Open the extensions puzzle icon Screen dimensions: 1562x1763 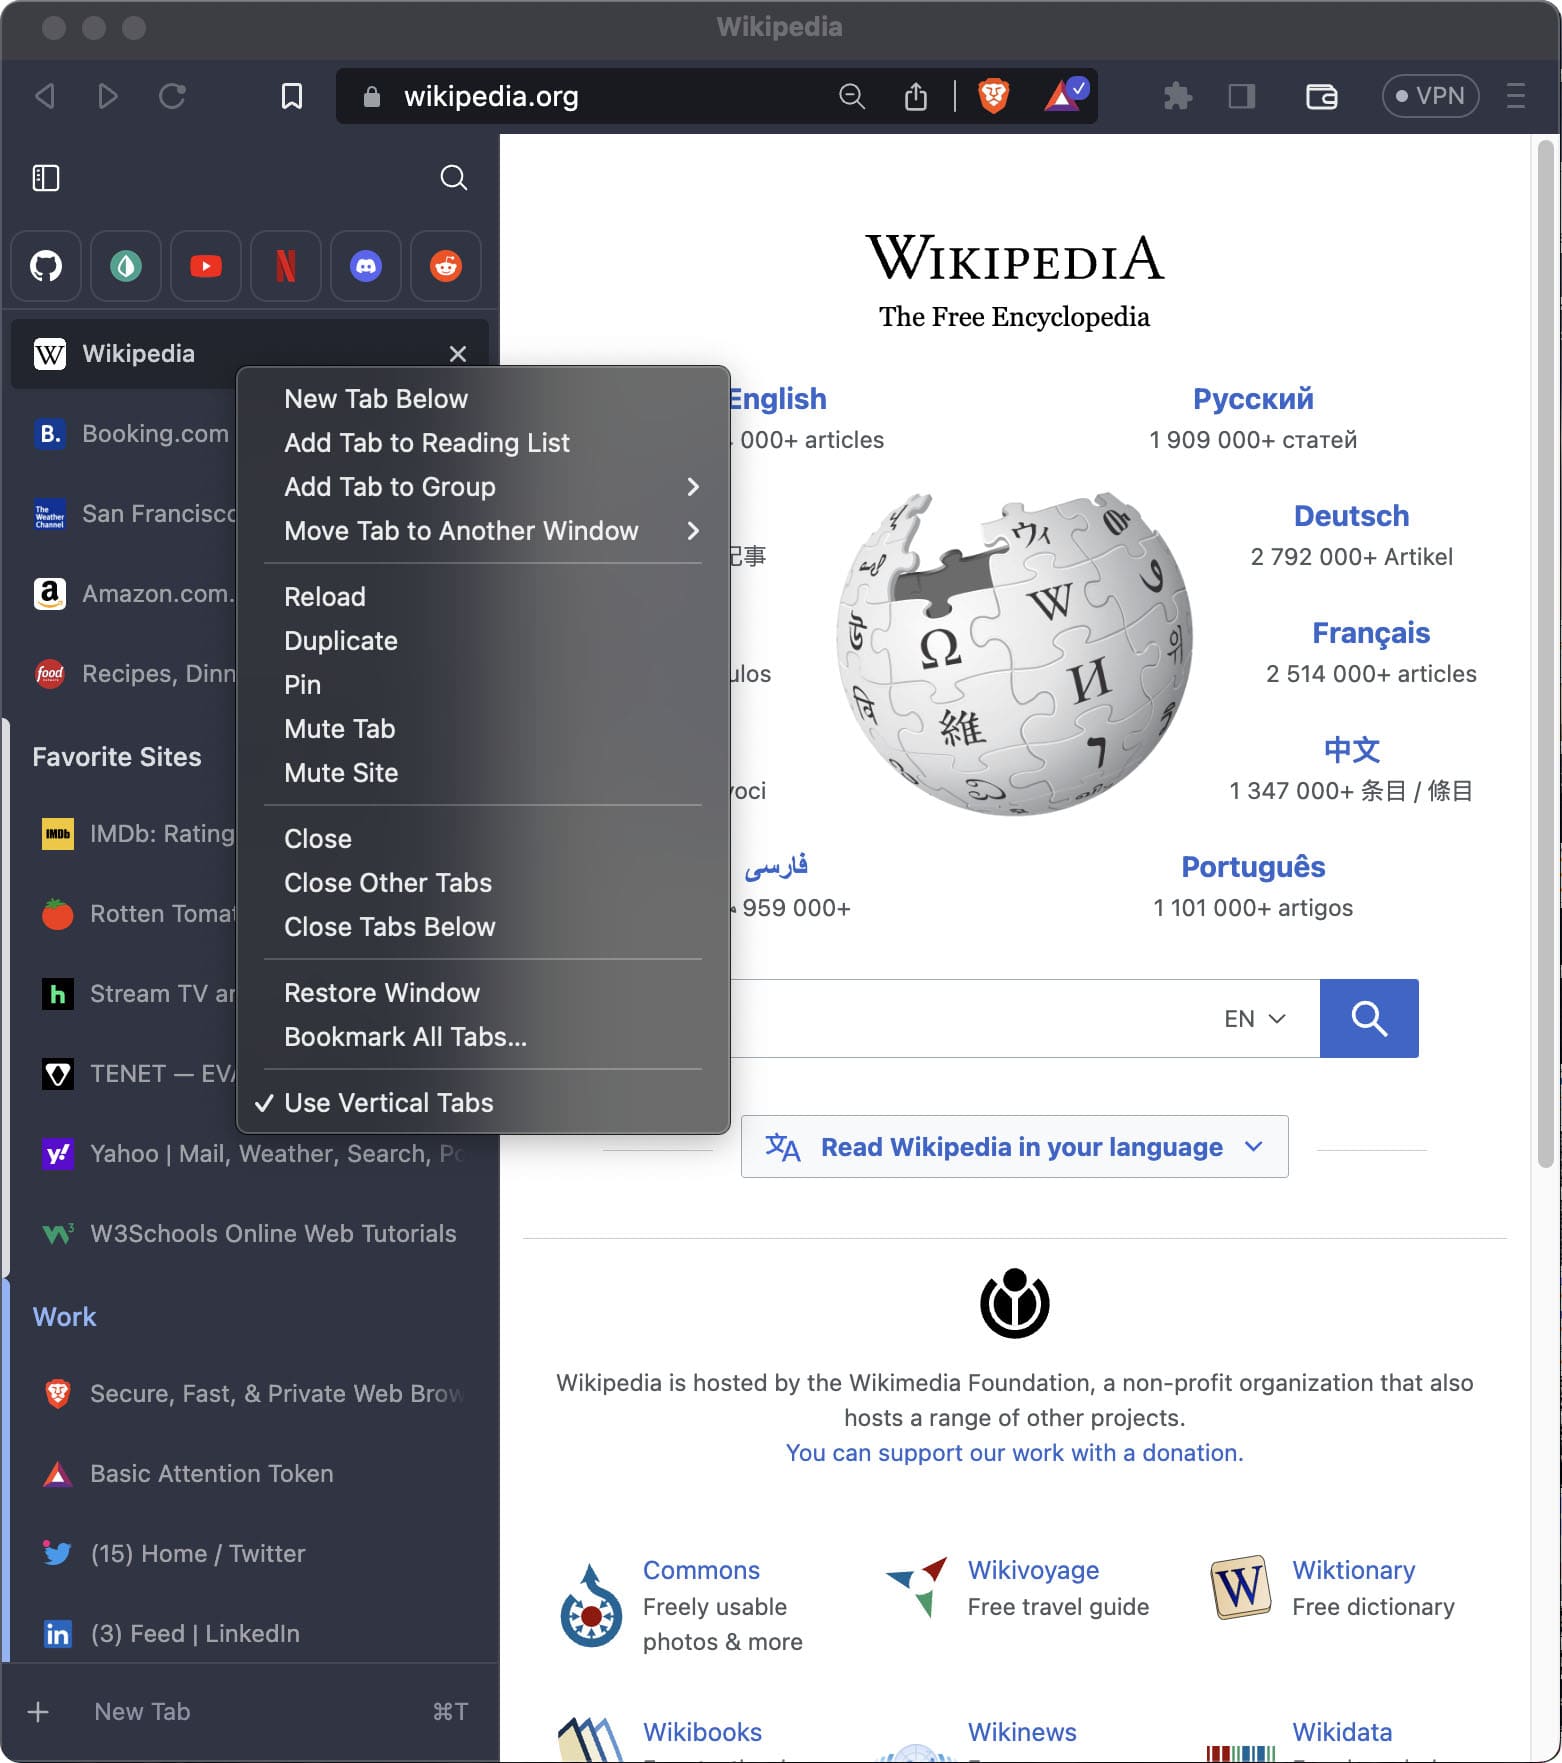[1178, 96]
